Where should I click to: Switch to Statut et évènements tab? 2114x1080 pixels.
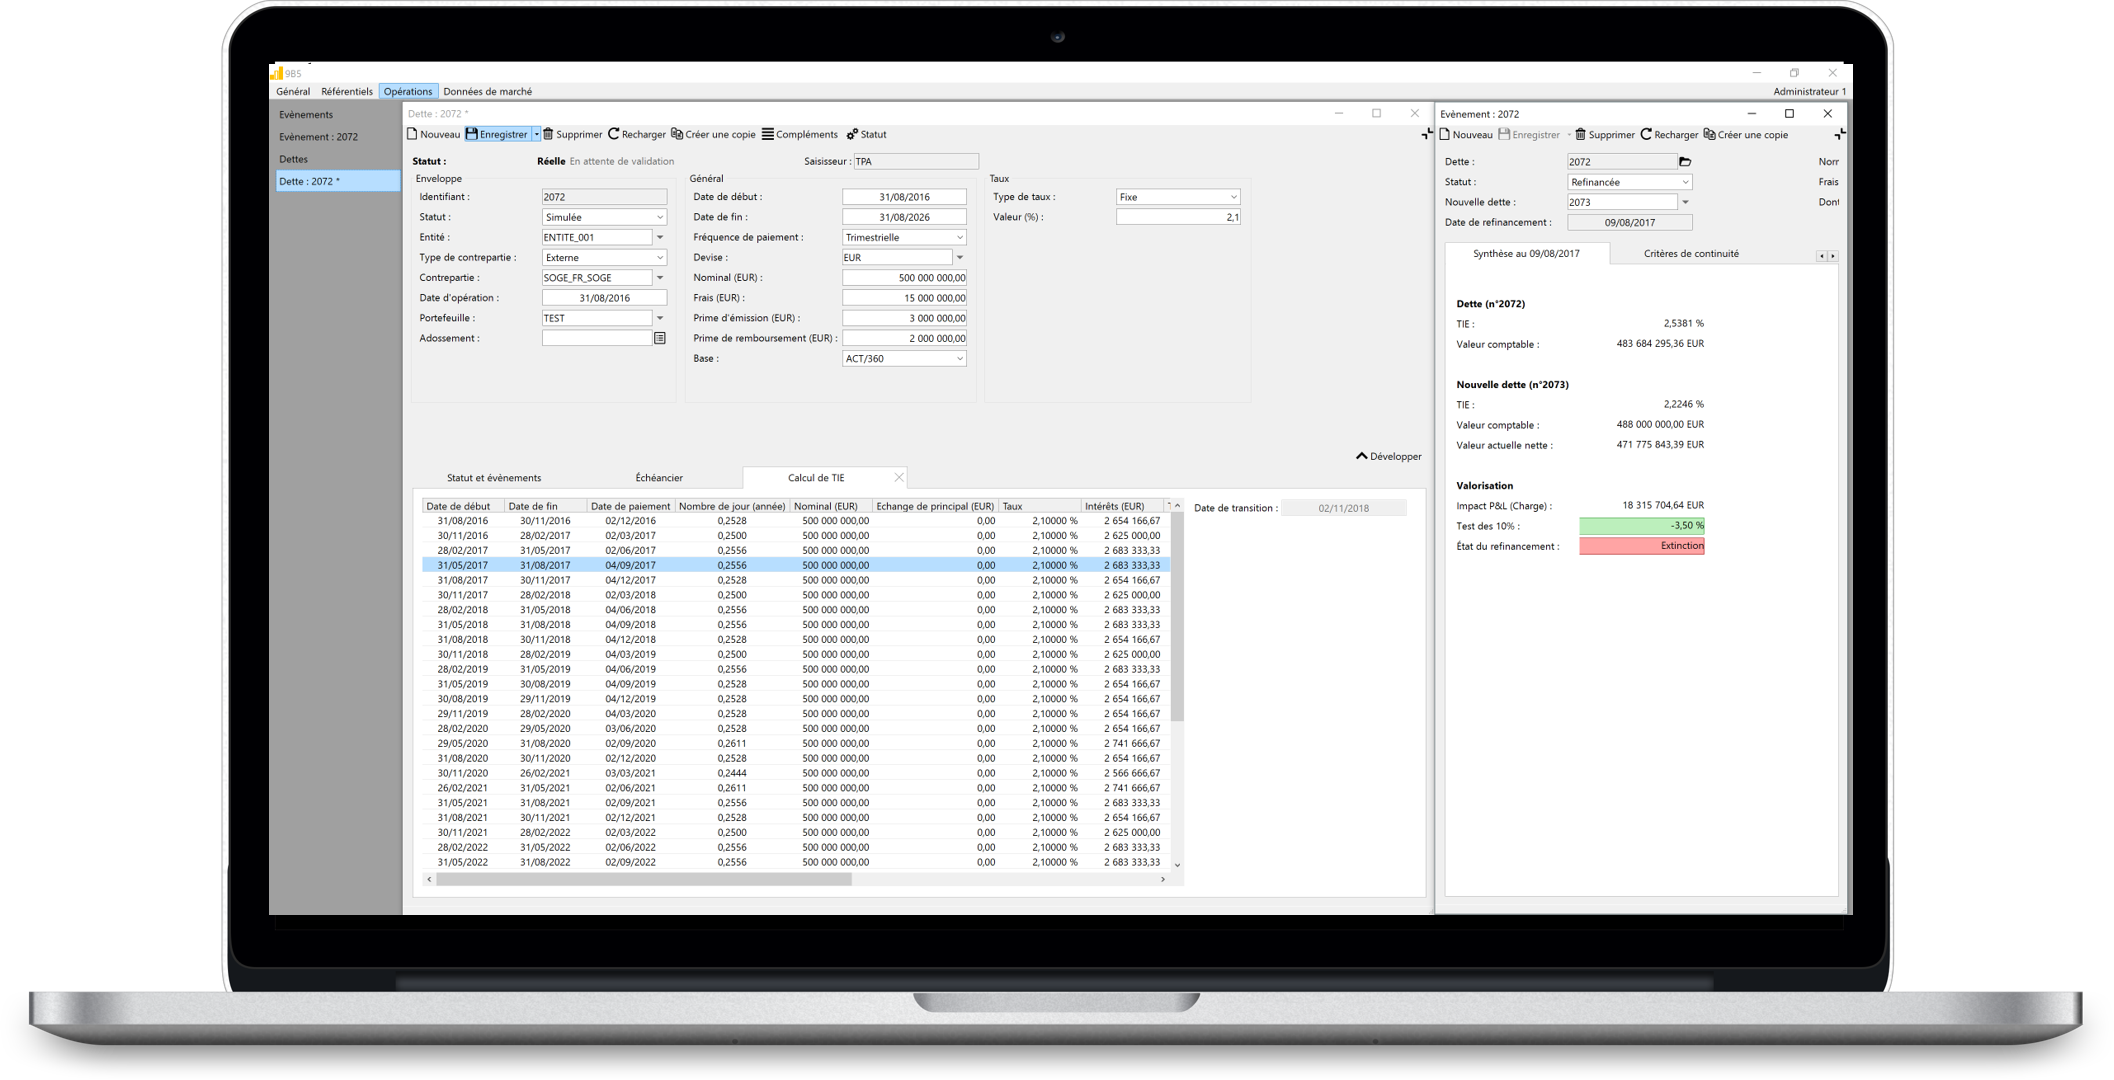494,478
